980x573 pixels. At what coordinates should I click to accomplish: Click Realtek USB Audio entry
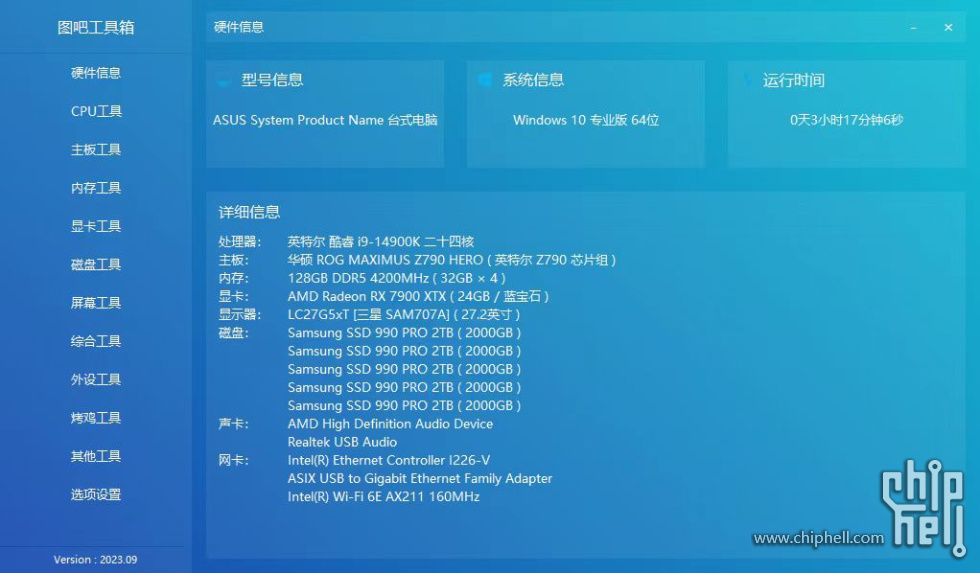point(342,442)
